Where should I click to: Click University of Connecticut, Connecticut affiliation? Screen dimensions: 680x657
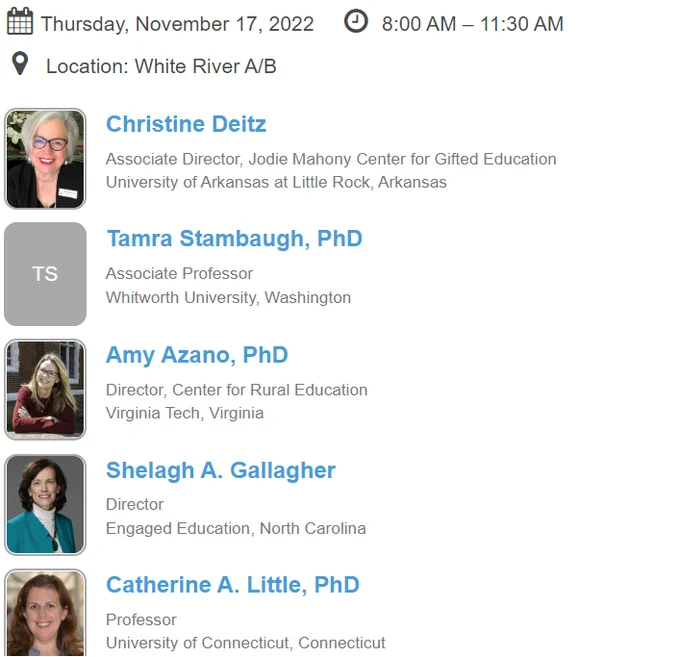pyautogui.click(x=245, y=643)
